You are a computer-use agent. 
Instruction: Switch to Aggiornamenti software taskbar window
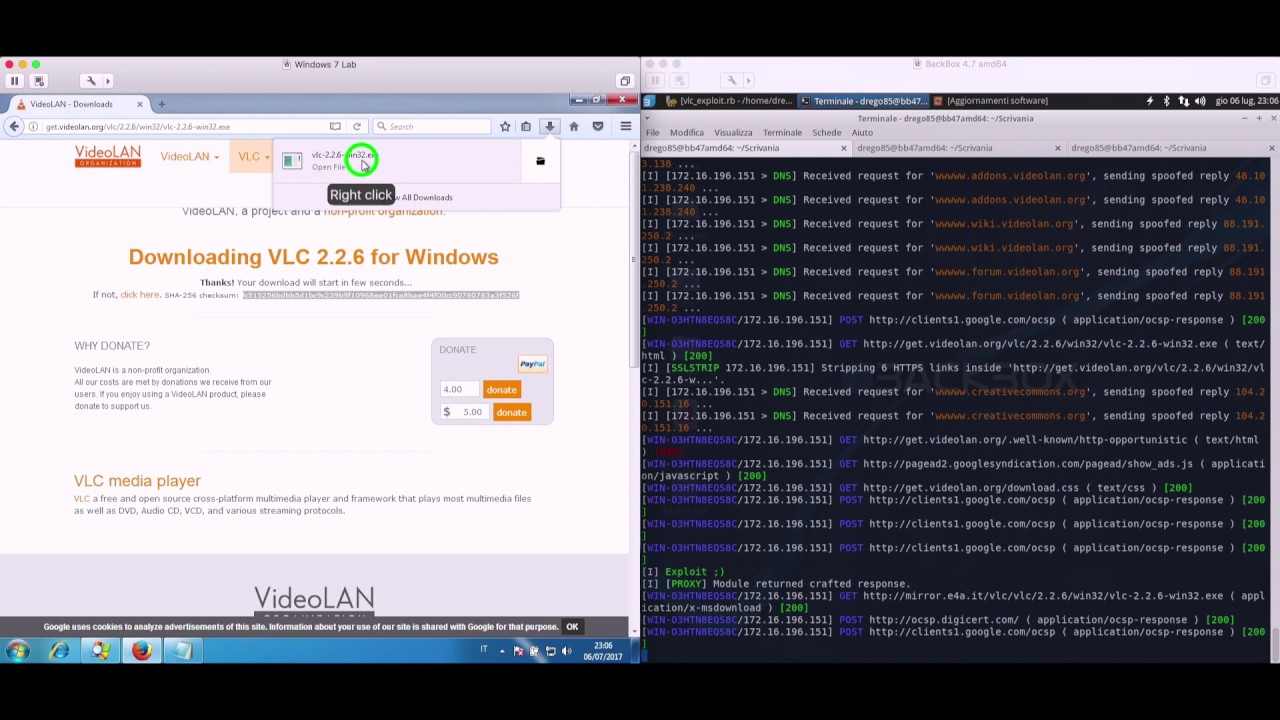tap(990, 101)
